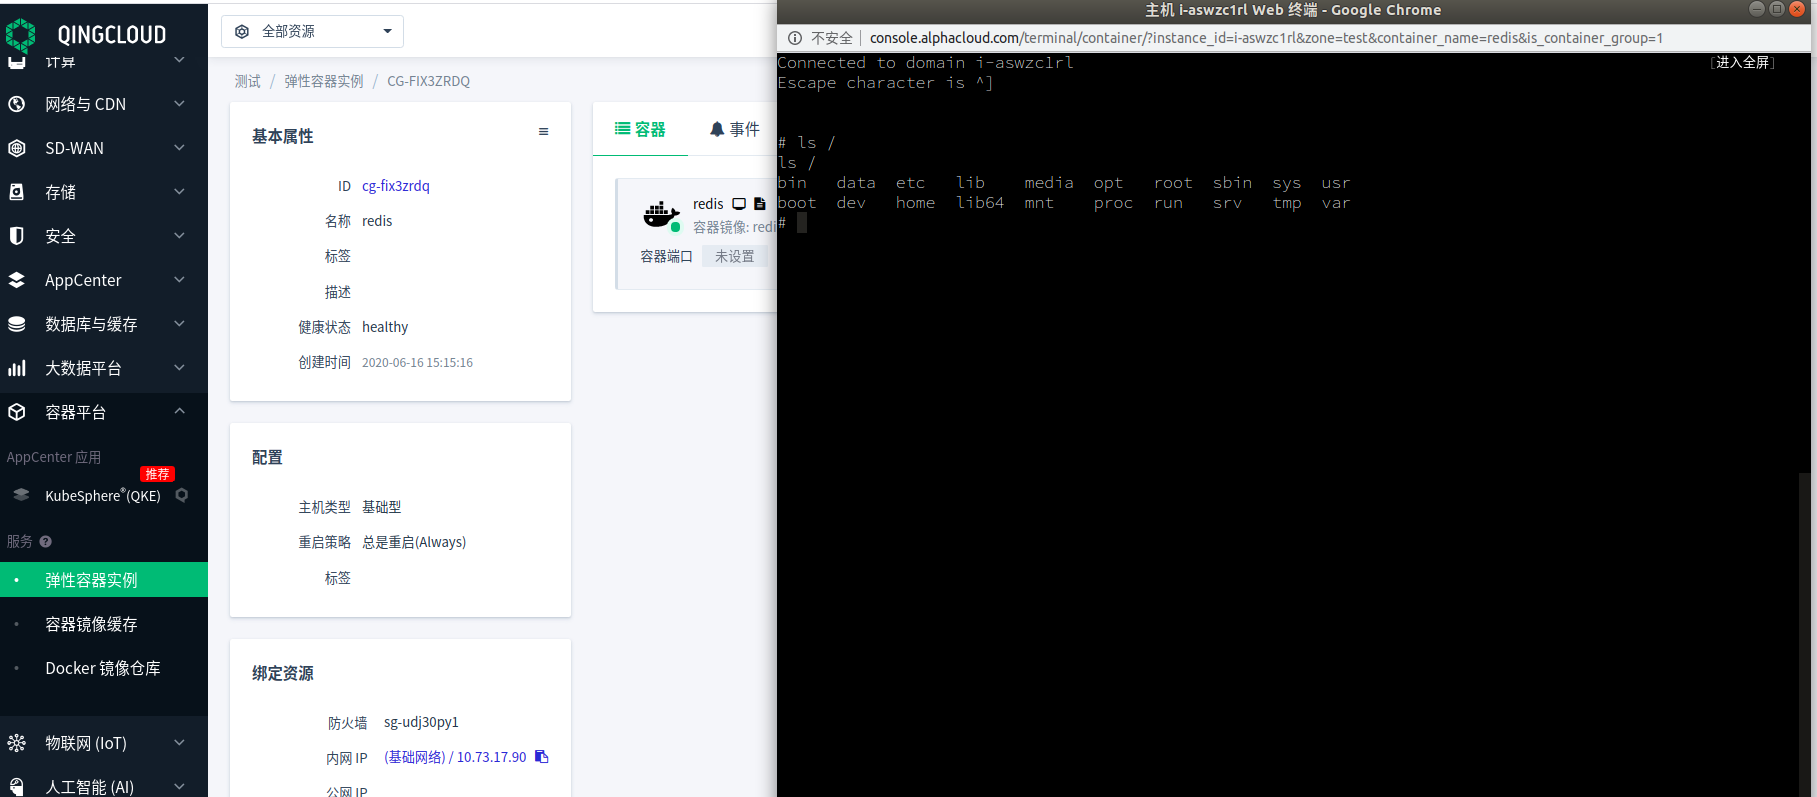
Task: Click the 测试 breadcrumb link
Action: (x=247, y=81)
